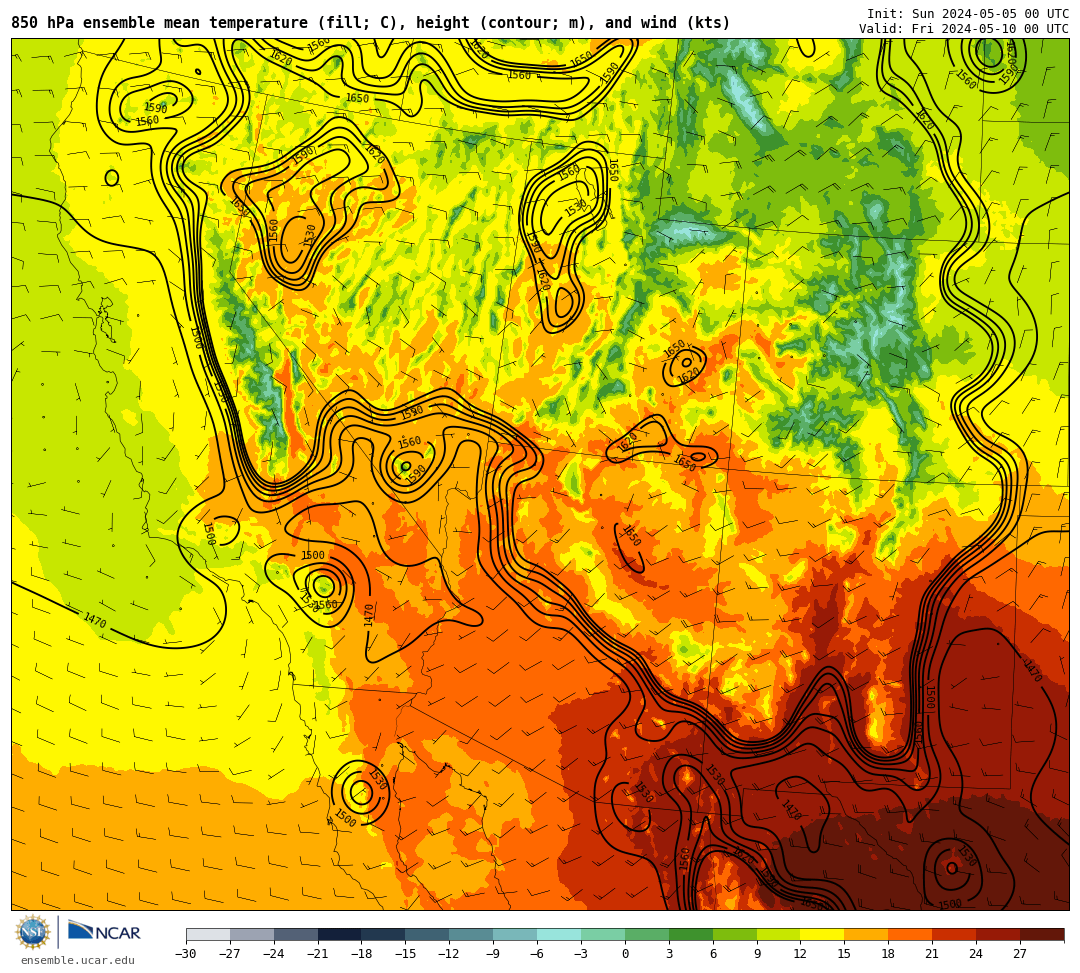Viewport: 1080px width, 973px height.
Task: Pick the lime 9 to 12 colorbar segment
Action: click(779, 934)
